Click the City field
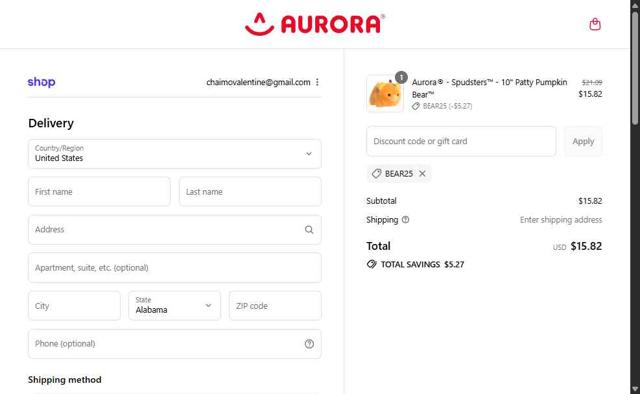Image resolution: width=640 pixels, height=394 pixels. click(x=74, y=306)
